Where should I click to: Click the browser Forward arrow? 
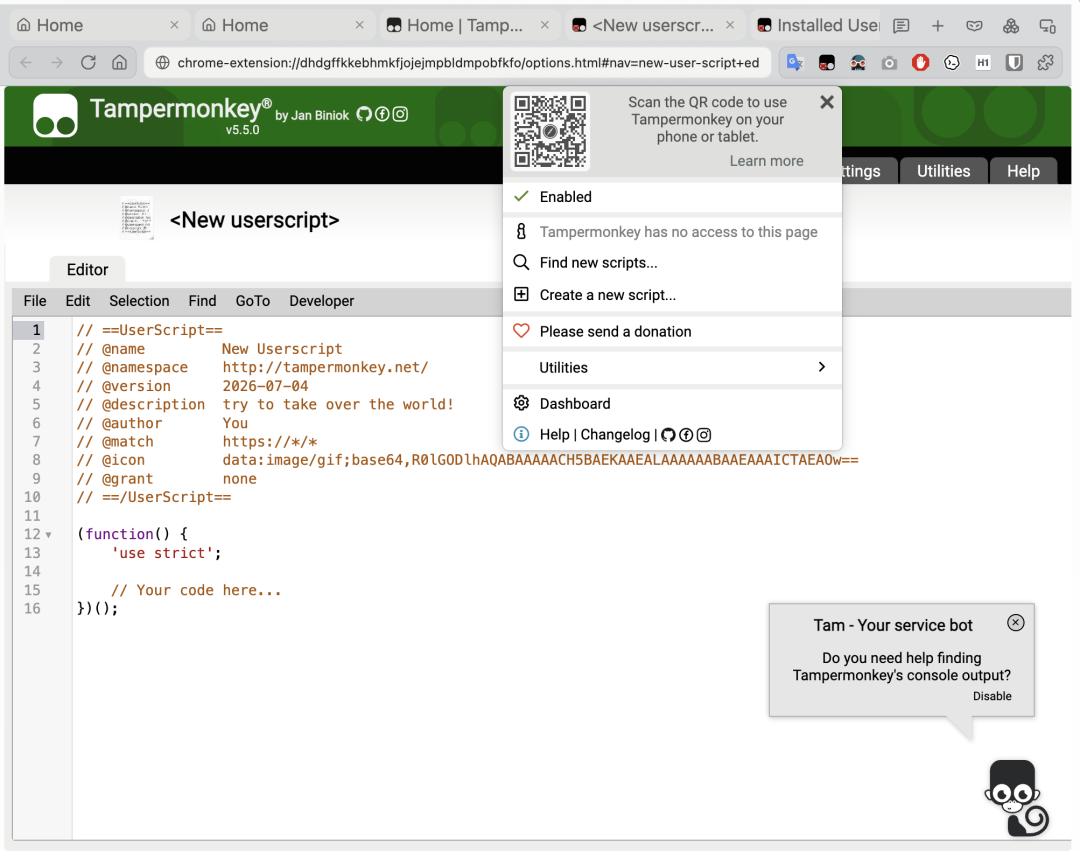tap(57, 63)
